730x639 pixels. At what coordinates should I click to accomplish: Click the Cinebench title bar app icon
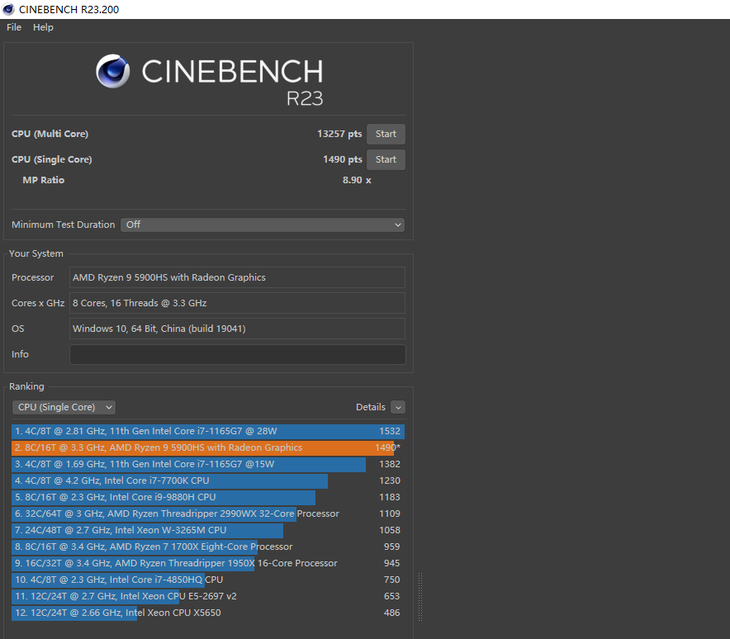coord(8,8)
